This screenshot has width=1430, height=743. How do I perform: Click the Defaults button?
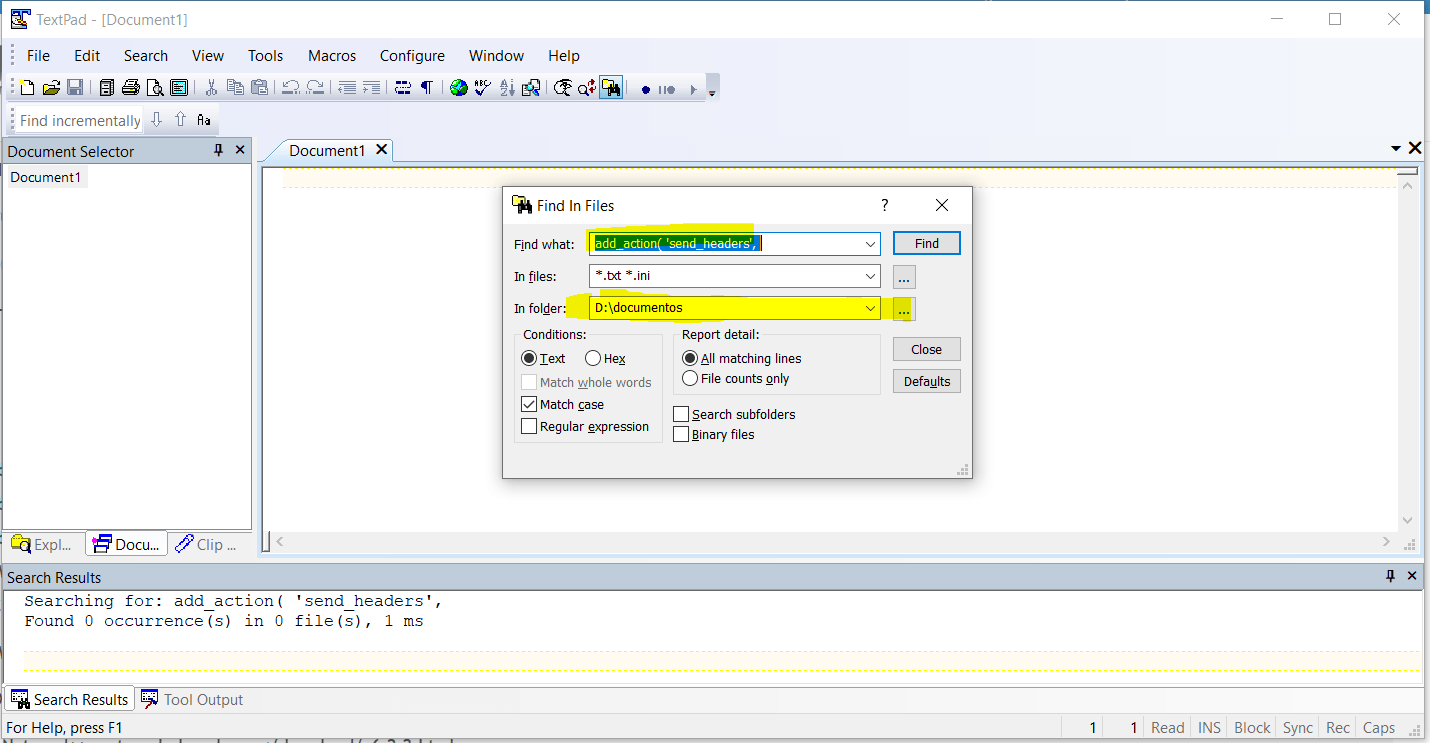[x=927, y=381]
